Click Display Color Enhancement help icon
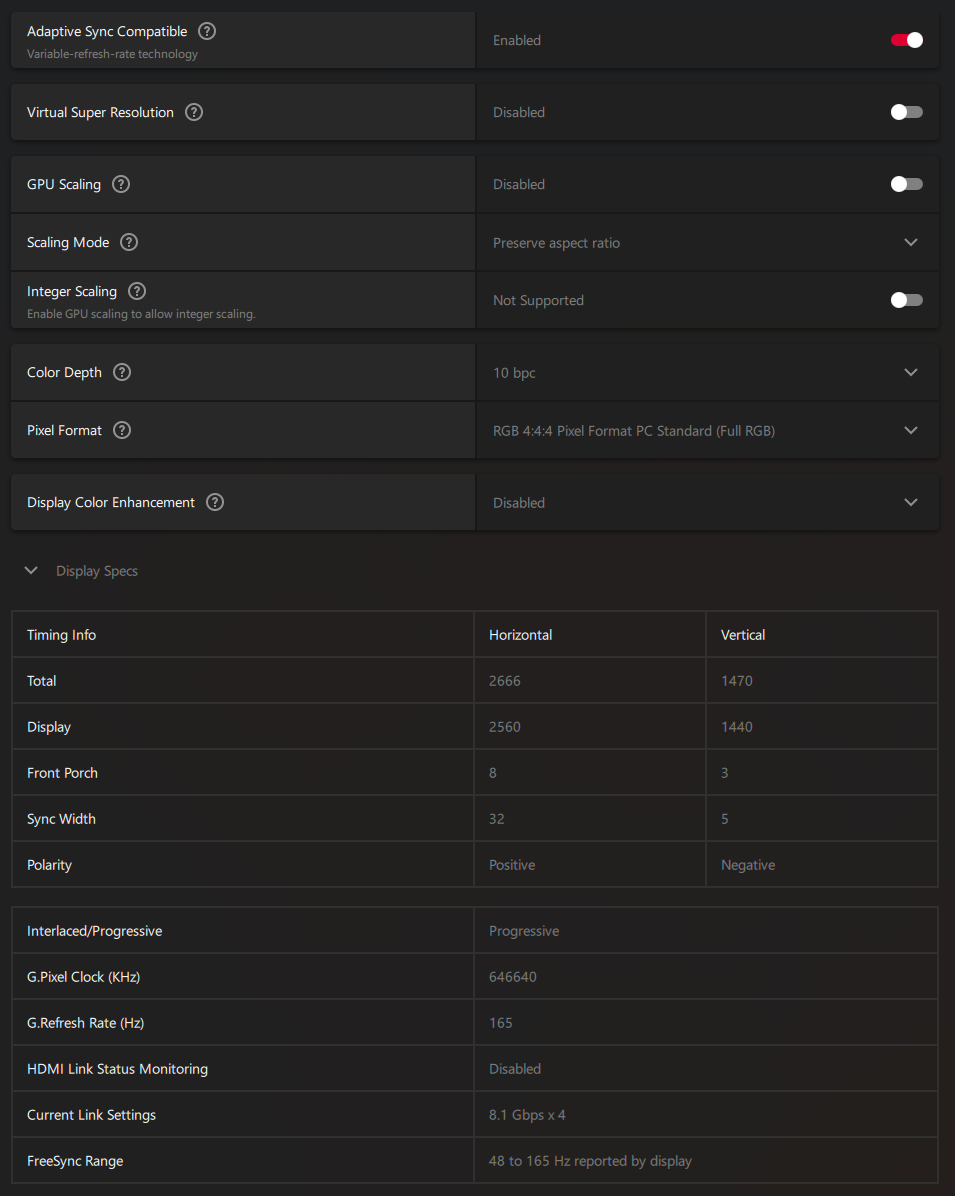955x1196 pixels. click(215, 502)
